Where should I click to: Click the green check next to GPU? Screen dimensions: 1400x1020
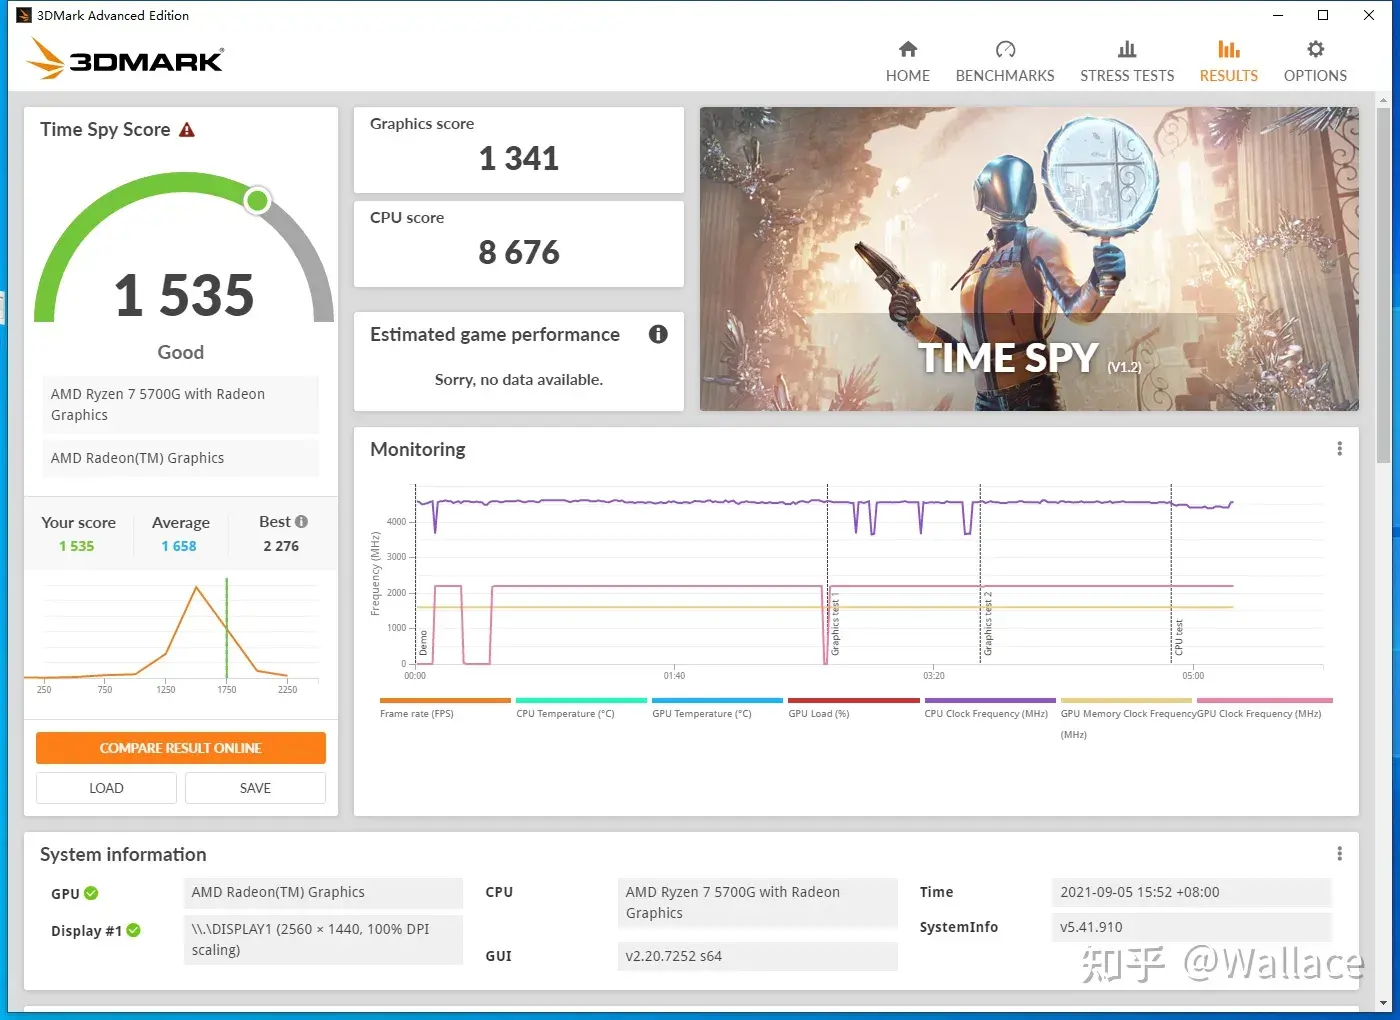pos(91,893)
